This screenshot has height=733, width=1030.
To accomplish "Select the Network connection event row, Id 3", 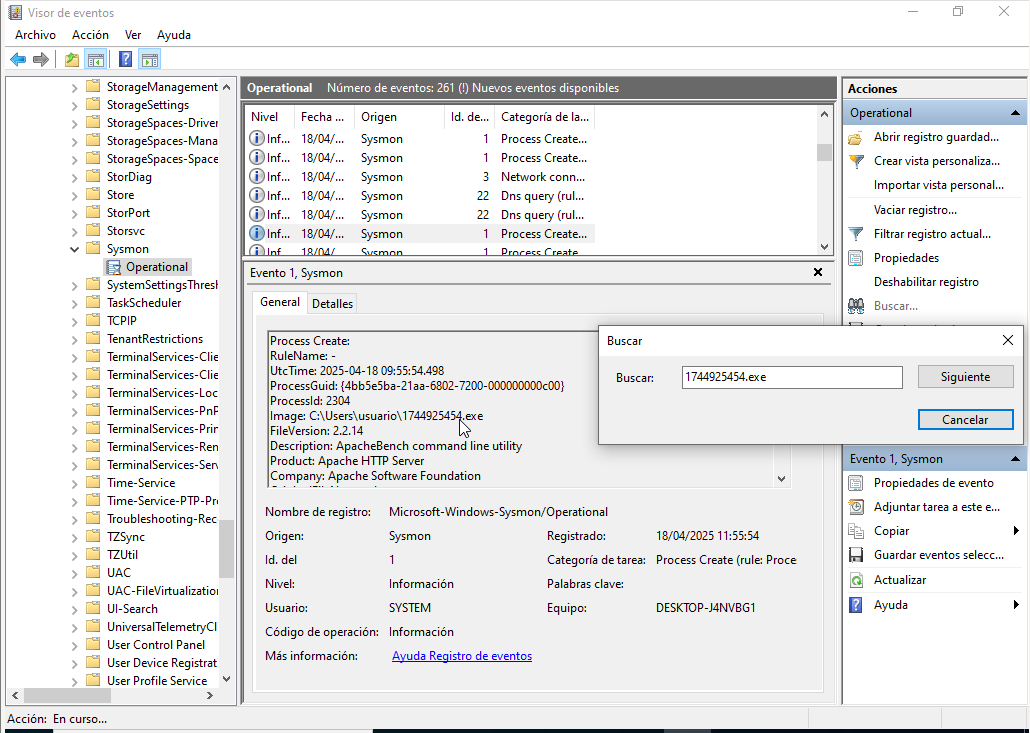I will pyautogui.click(x=419, y=177).
